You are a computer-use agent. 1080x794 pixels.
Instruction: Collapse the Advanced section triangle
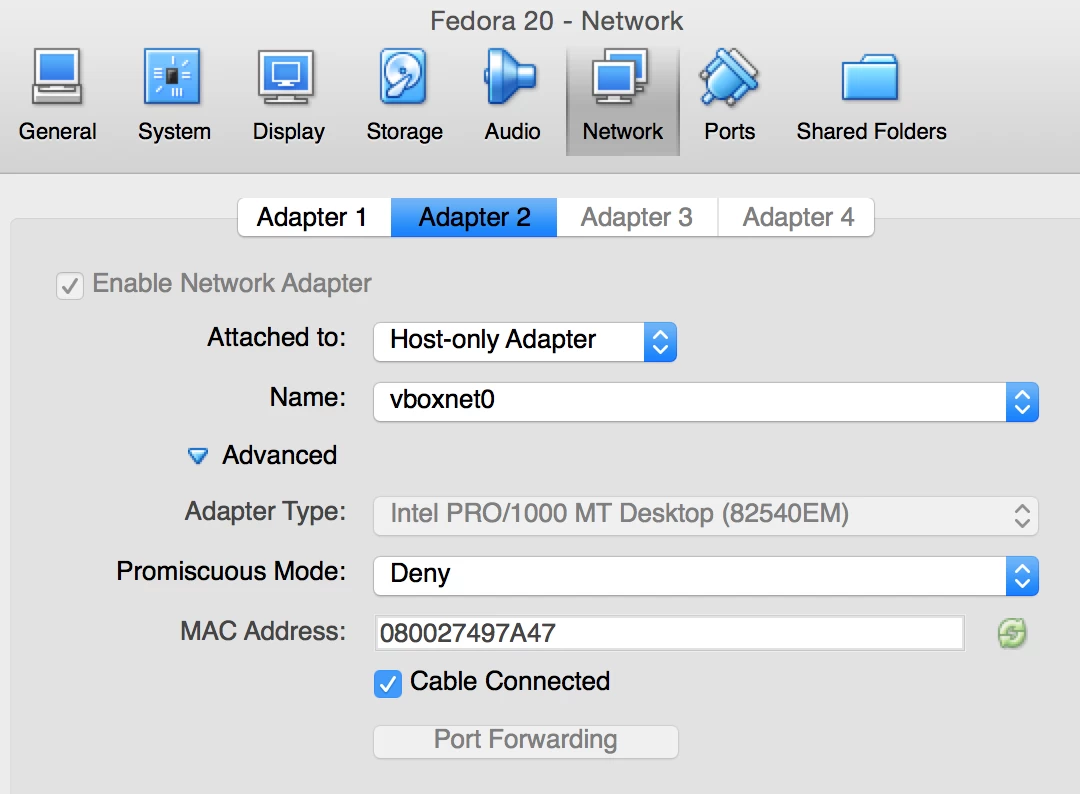tap(198, 456)
